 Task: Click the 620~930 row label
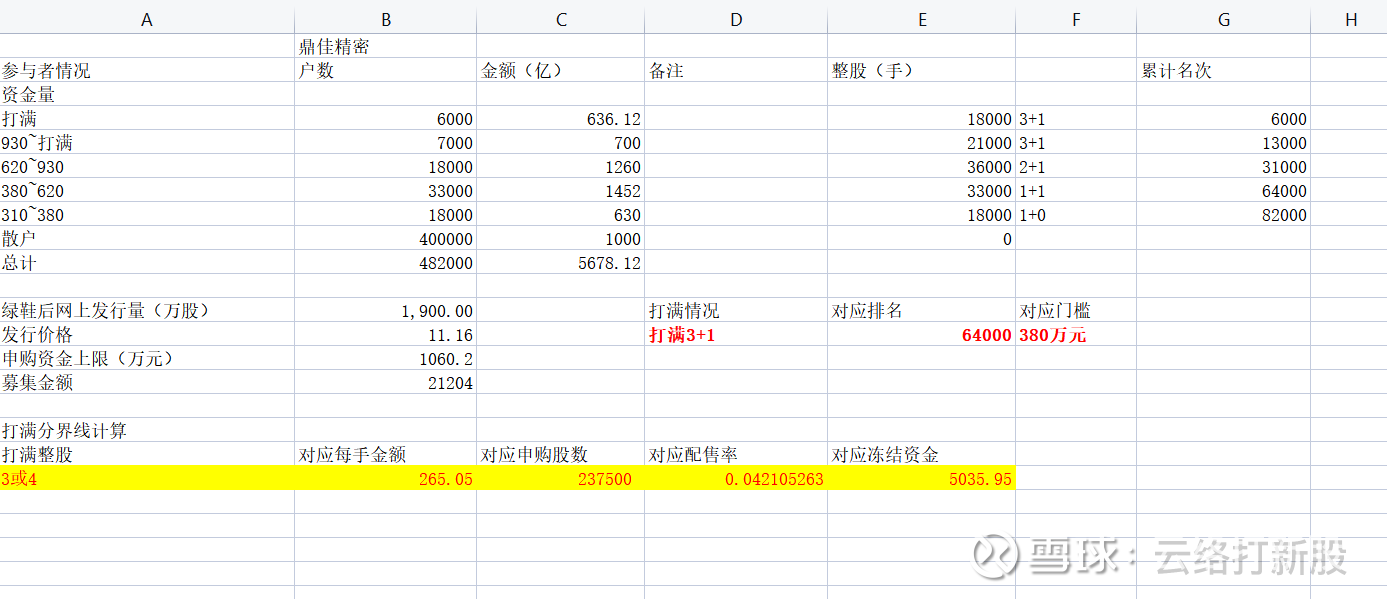pyautogui.click(x=147, y=166)
